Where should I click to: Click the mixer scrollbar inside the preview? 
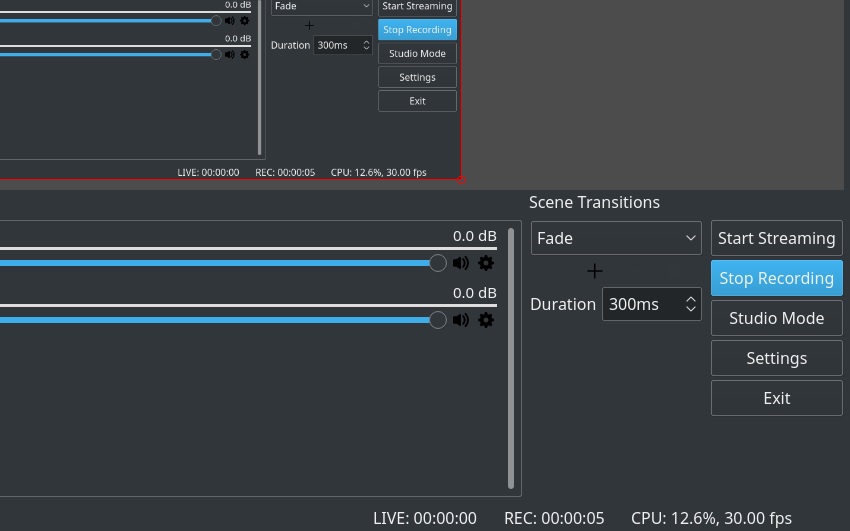pyautogui.click(x=260, y=77)
